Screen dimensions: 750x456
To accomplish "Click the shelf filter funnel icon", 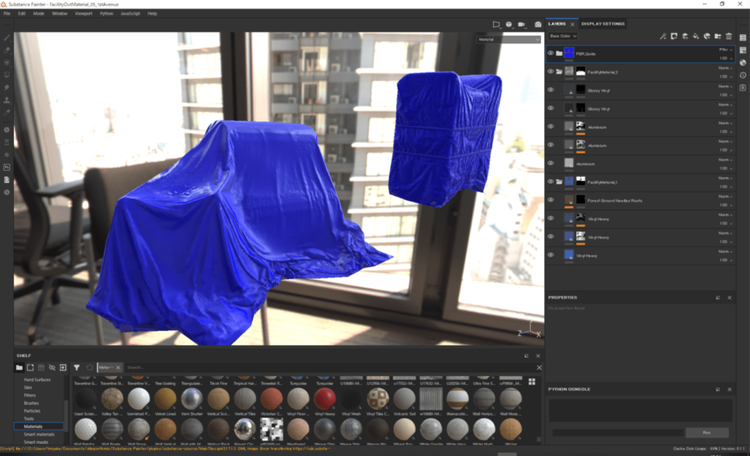I will point(77,367).
